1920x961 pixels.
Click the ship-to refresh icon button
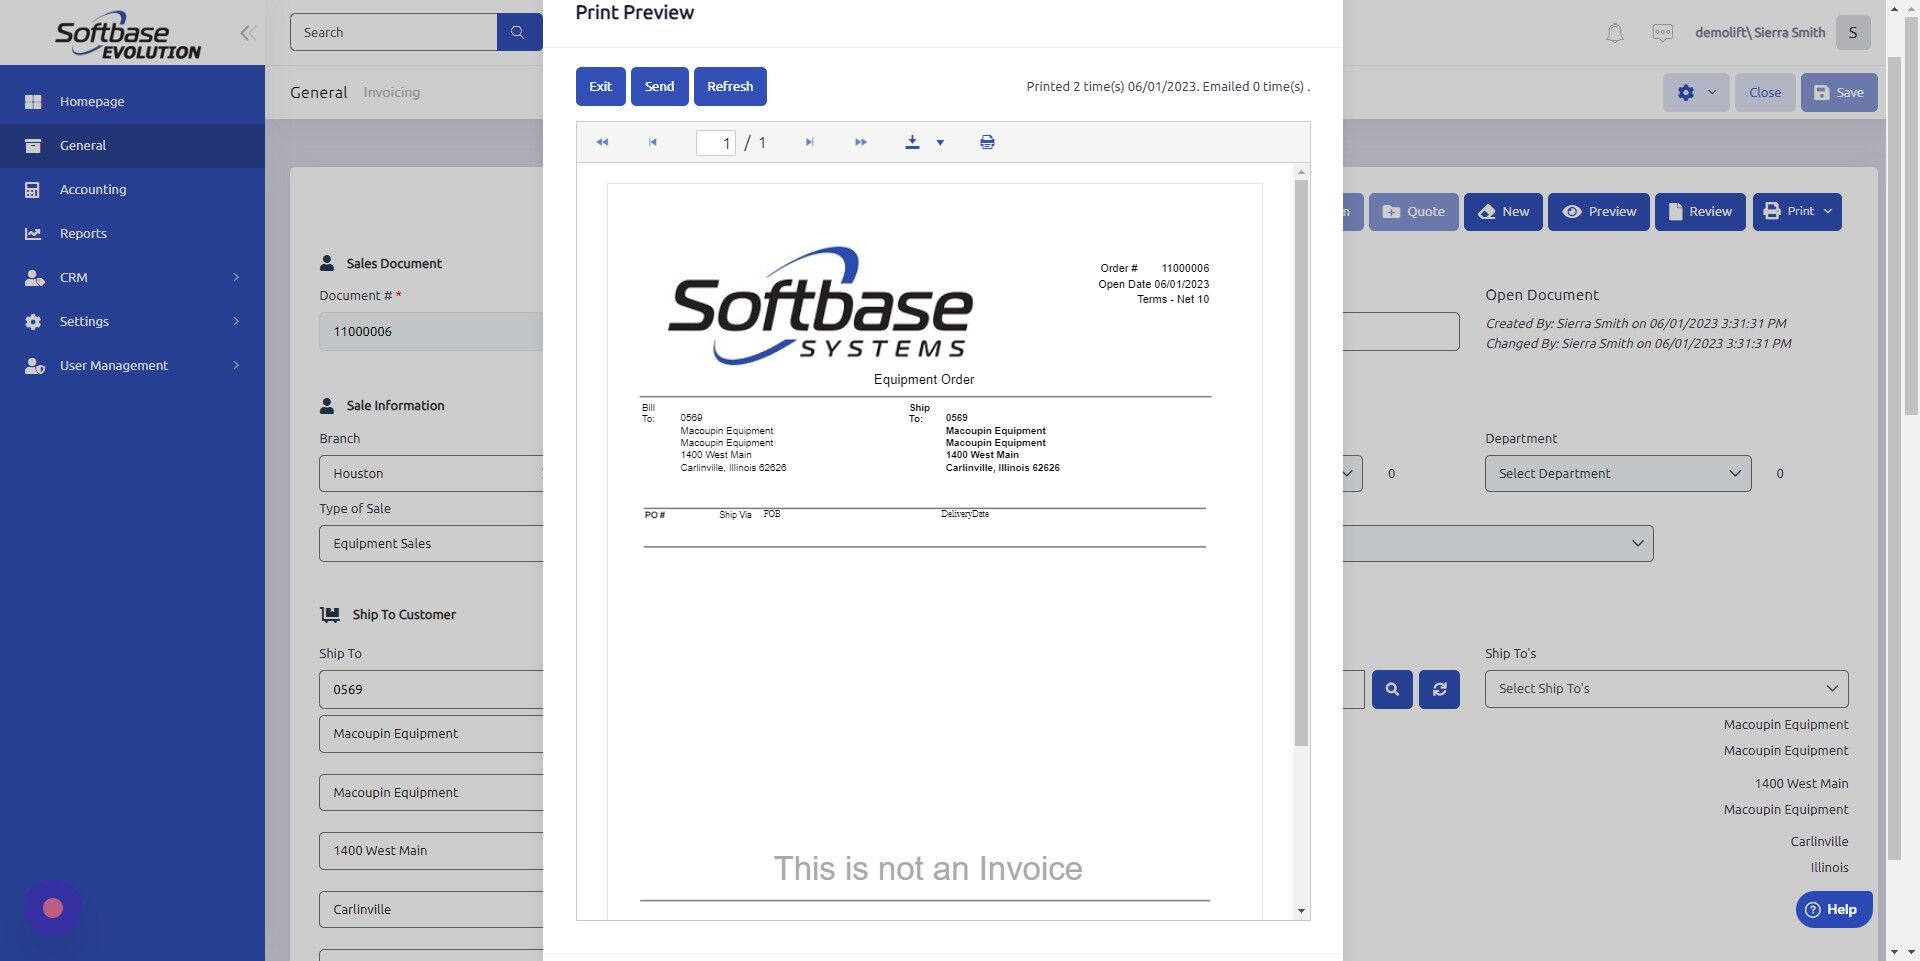(1439, 689)
